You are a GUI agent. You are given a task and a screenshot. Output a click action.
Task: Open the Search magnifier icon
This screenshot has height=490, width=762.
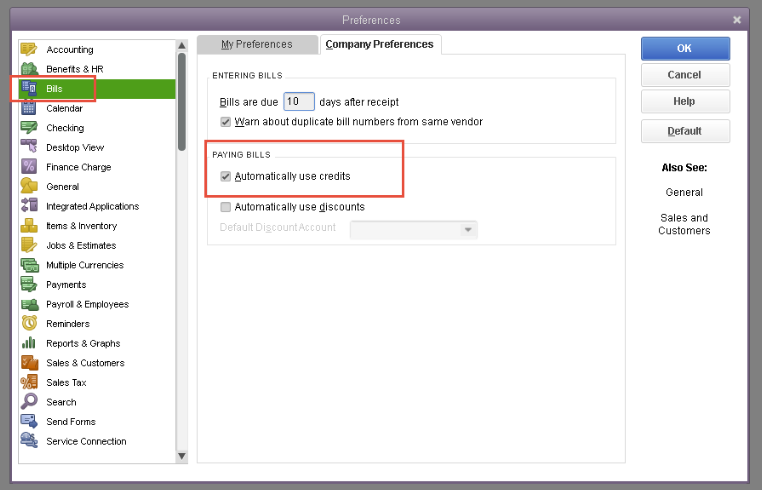(x=29, y=402)
